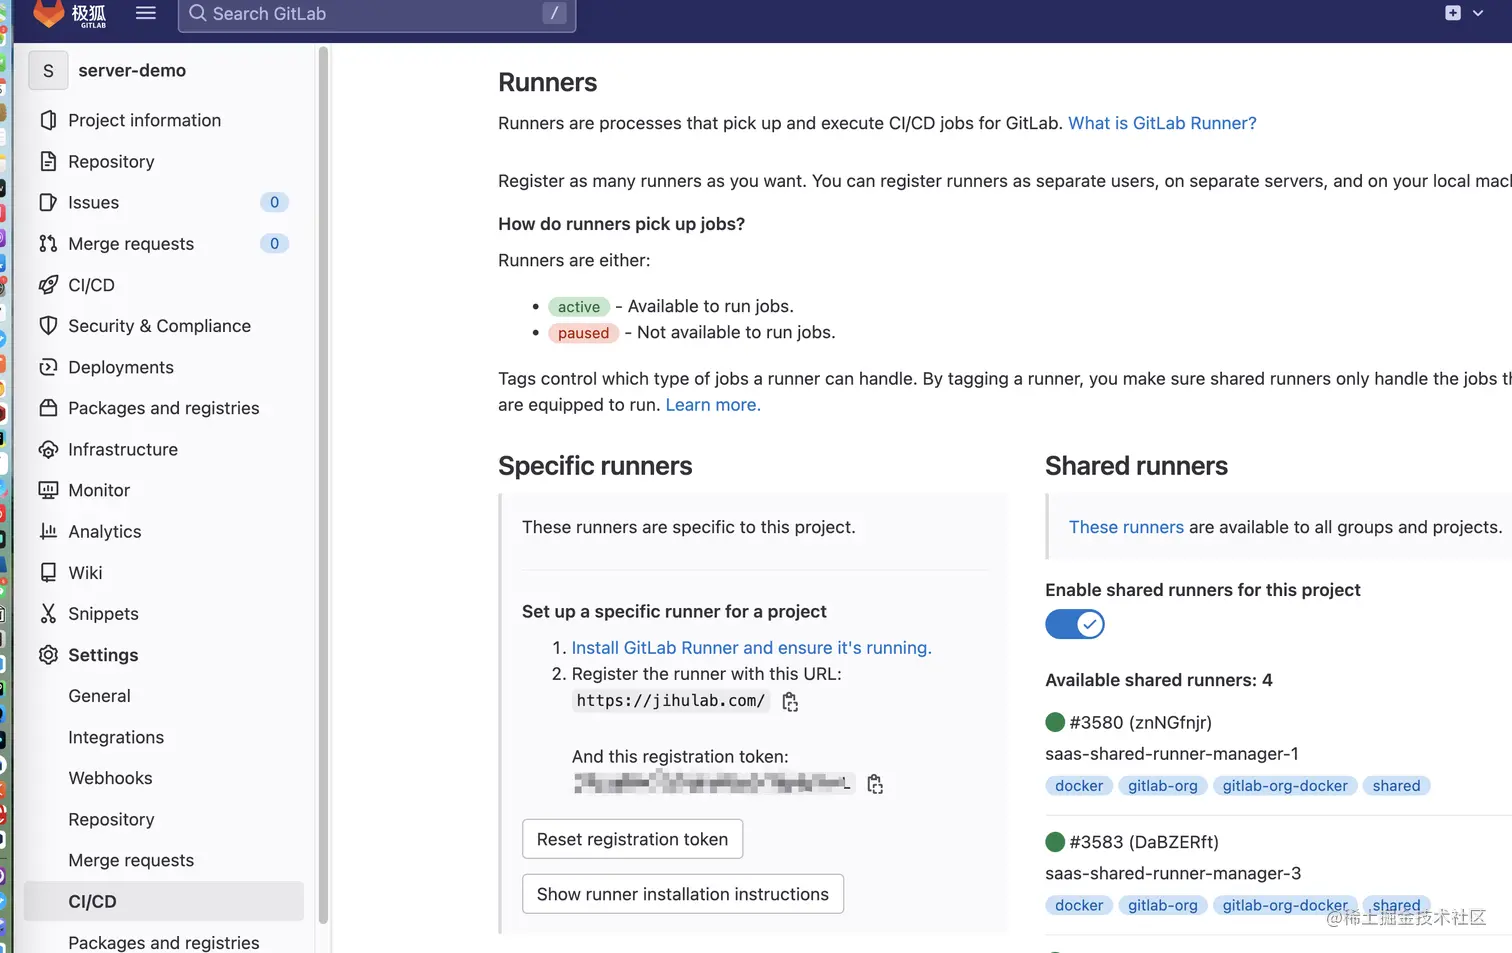Viewport: 1512px width, 953px height.
Task: Disable shared runners toggle for this project
Action: (1075, 624)
